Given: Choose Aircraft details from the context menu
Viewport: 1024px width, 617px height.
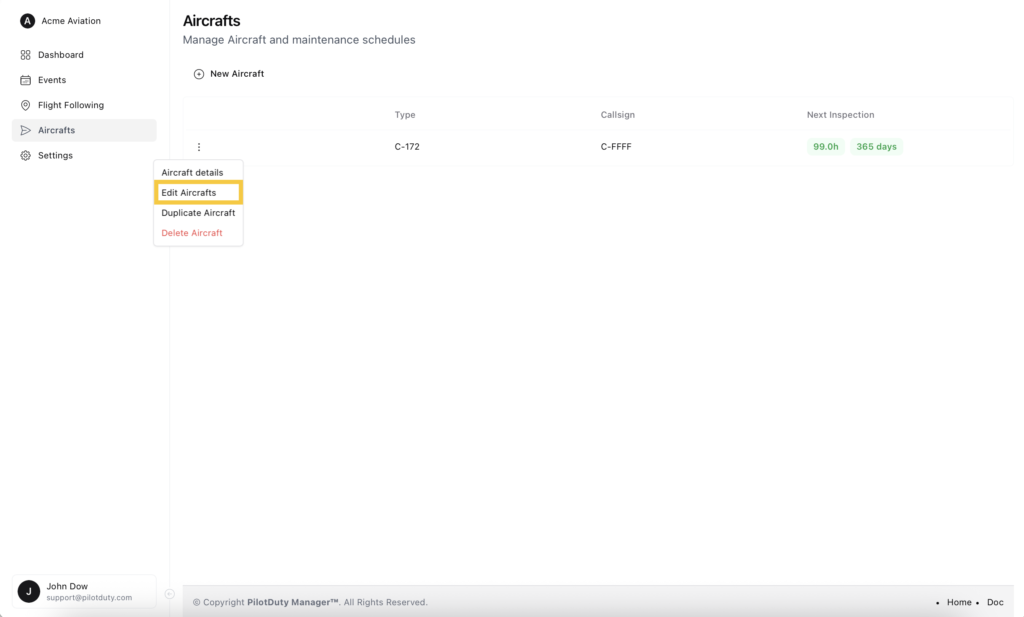Looking at the screenshot, I should click(193, 173).
